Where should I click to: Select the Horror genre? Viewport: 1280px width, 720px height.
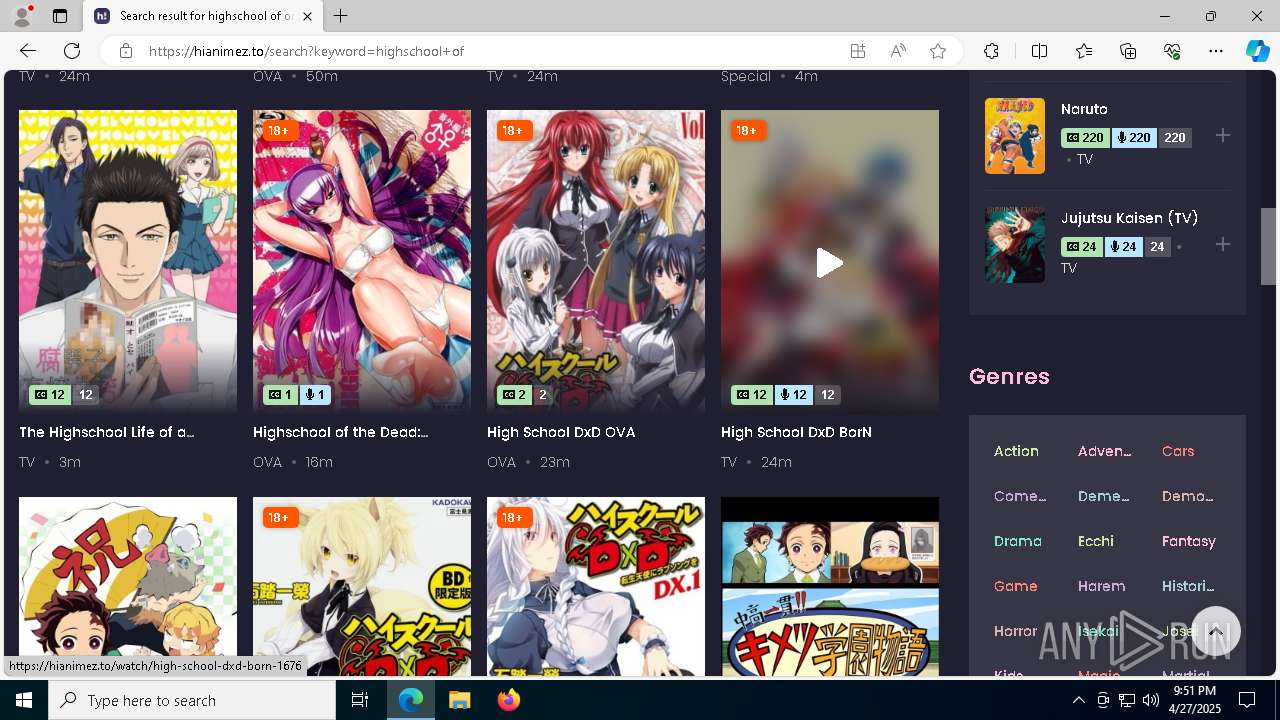point(1016,631)
